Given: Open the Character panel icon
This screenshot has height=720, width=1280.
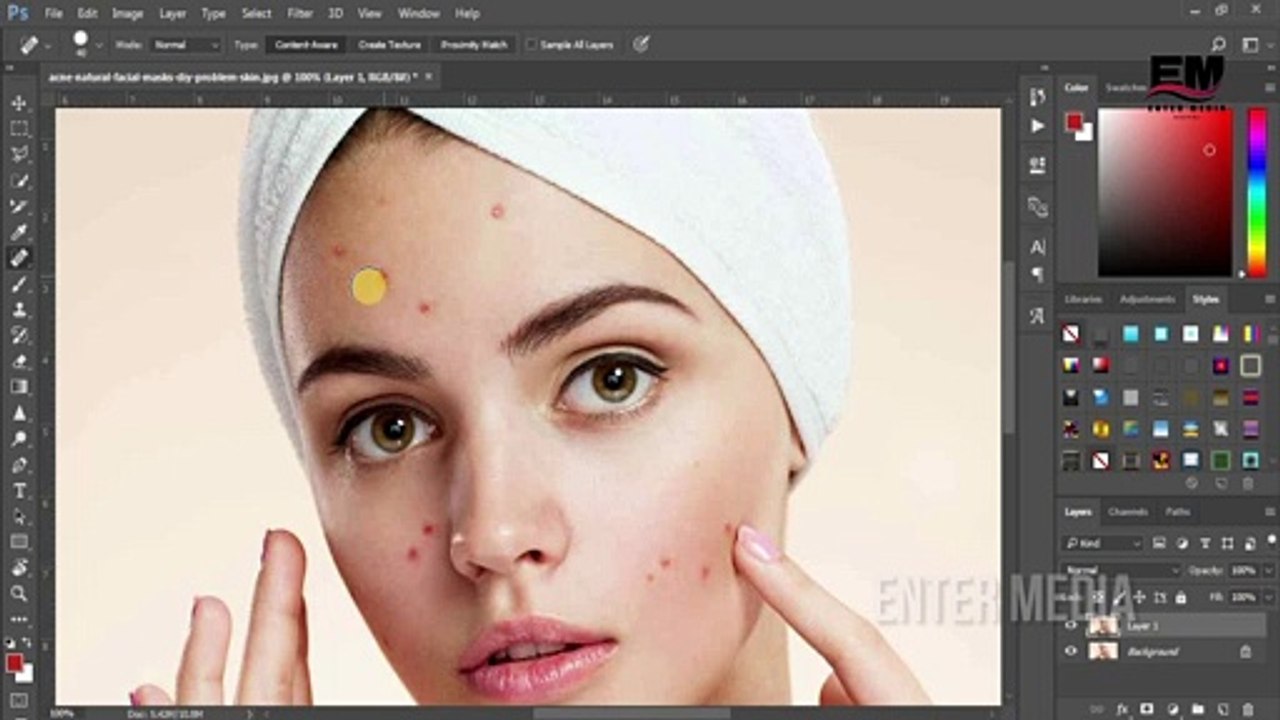Looking at the screenshot, I should [1037, 247].
